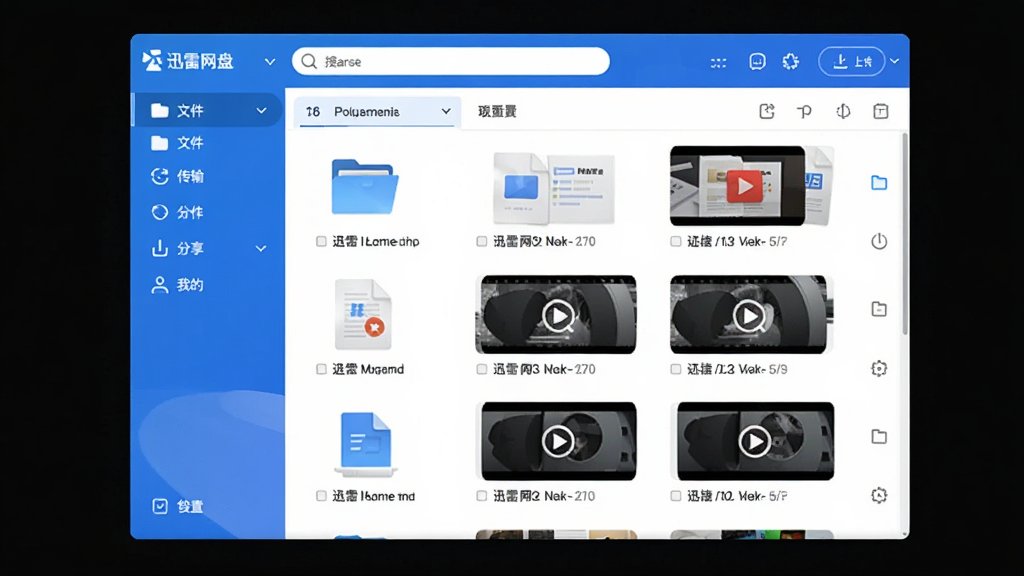
Task: Play the red play button video thumbnail
Action: pos(744,186)
